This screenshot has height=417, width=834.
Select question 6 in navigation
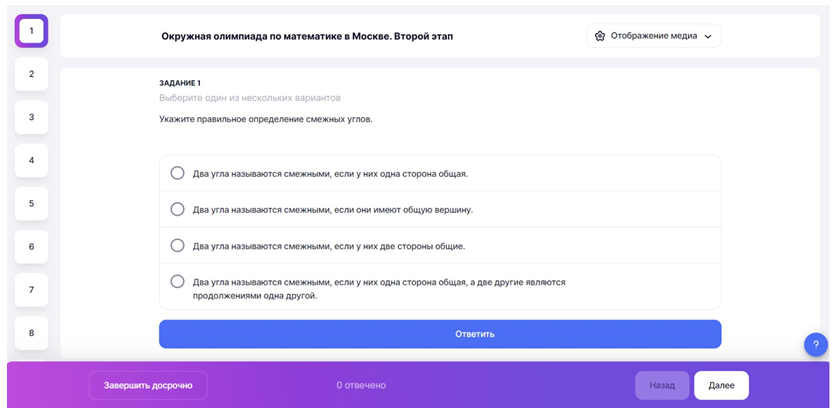(x=31, y=246)
